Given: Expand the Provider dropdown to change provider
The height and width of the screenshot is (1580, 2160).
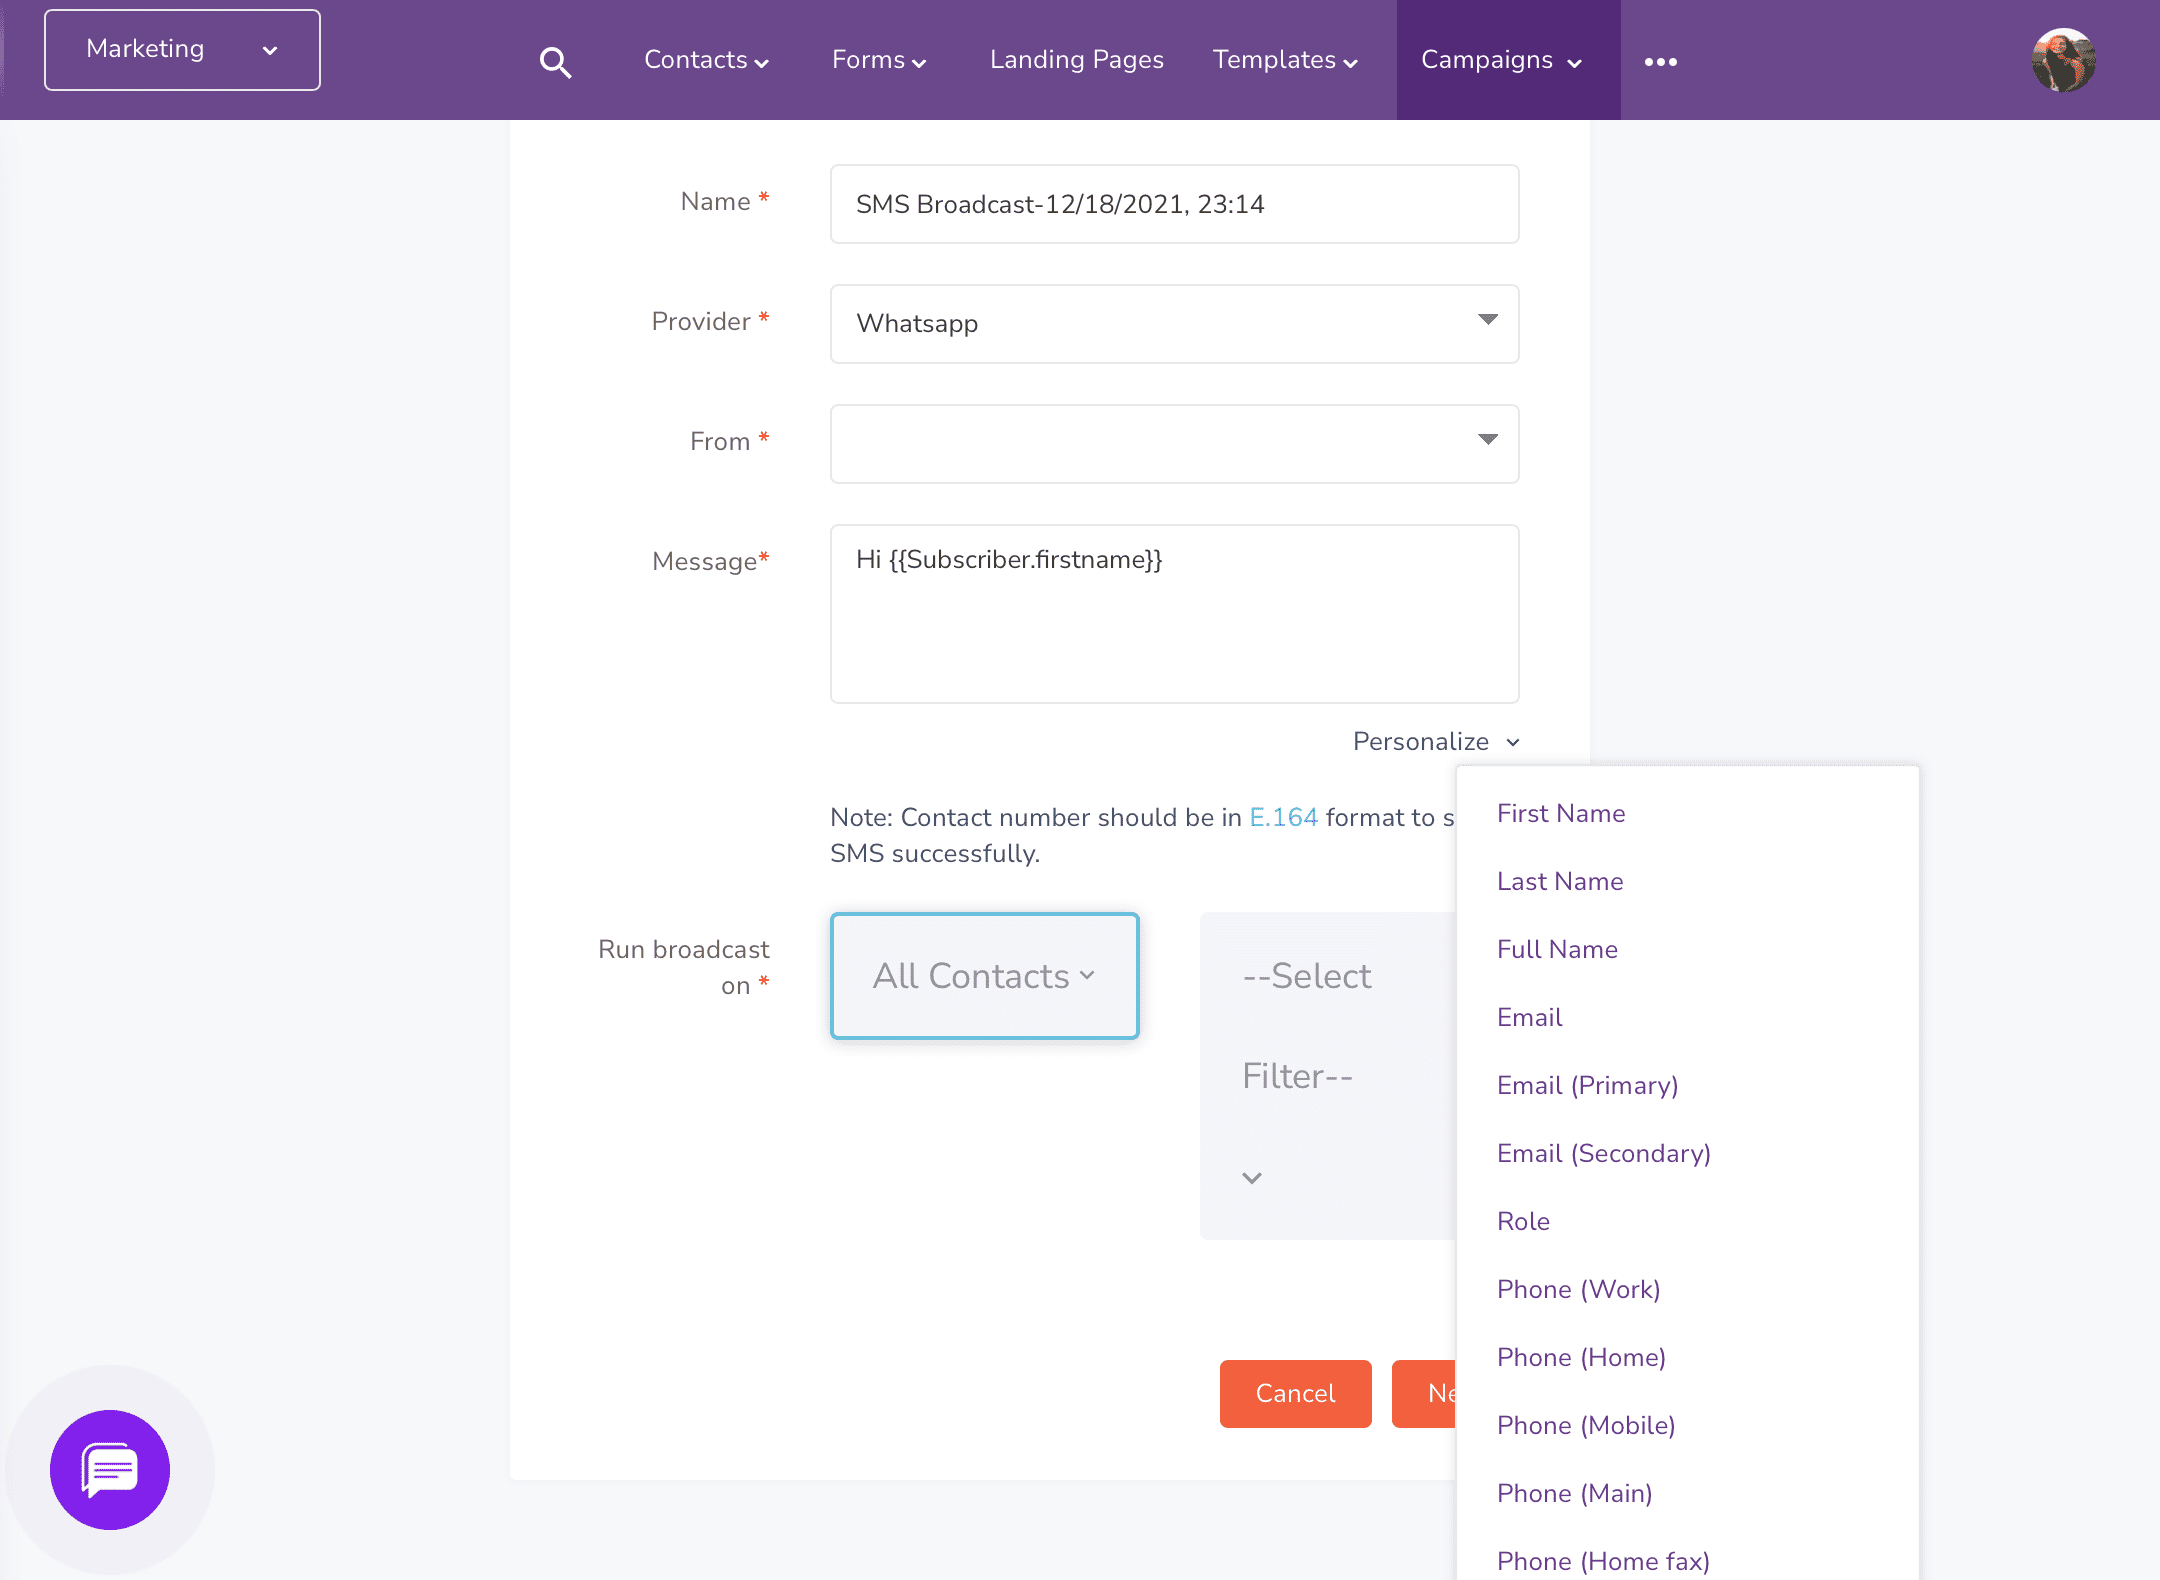Looking at the screenshot, I should pyautogui.click(x=1174, y=322).
